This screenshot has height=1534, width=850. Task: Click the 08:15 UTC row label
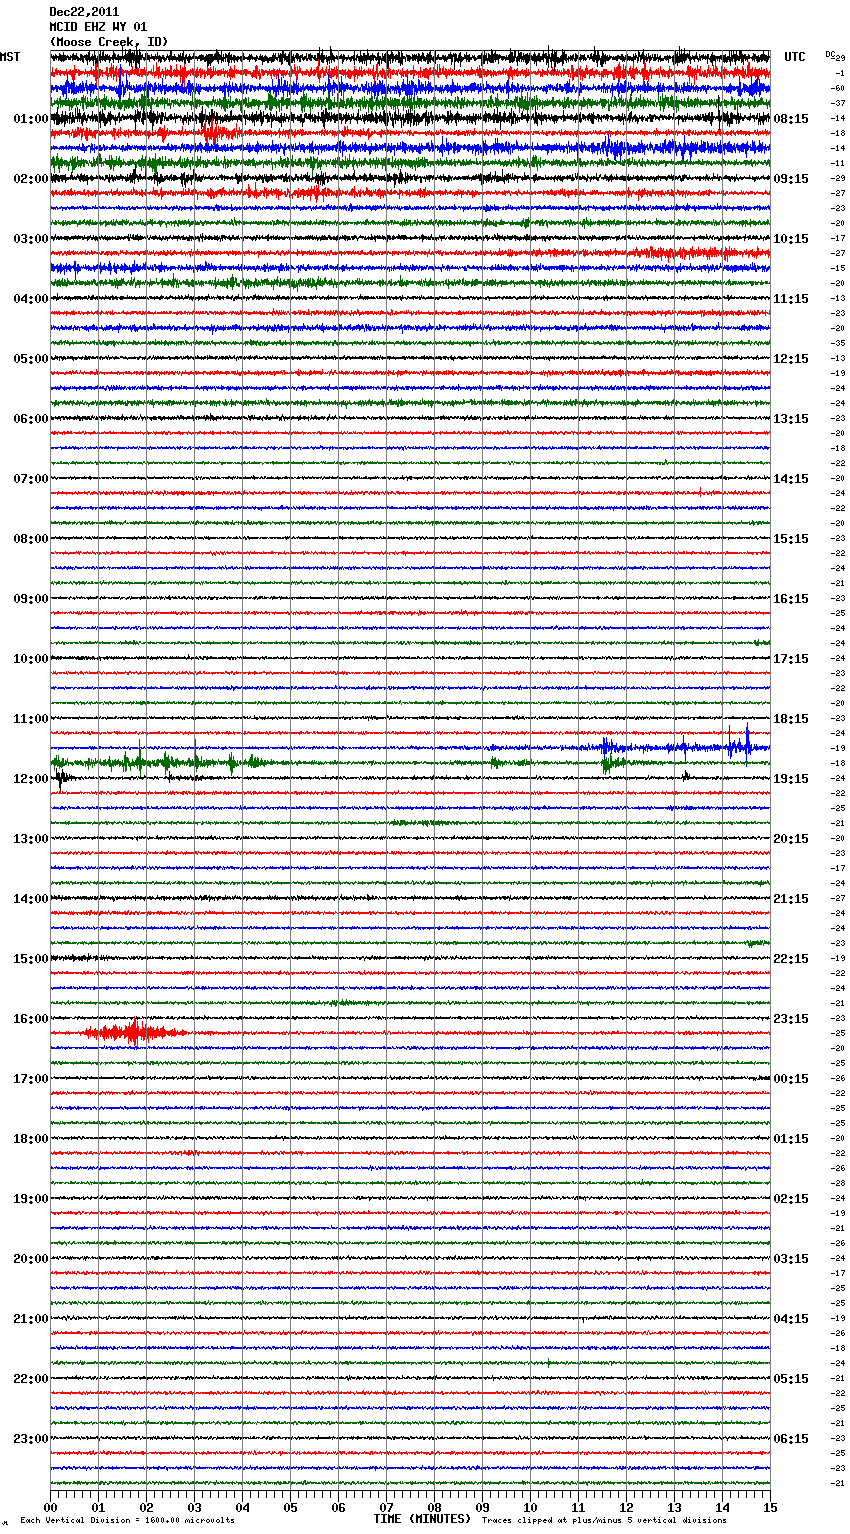tap(791, 119)
